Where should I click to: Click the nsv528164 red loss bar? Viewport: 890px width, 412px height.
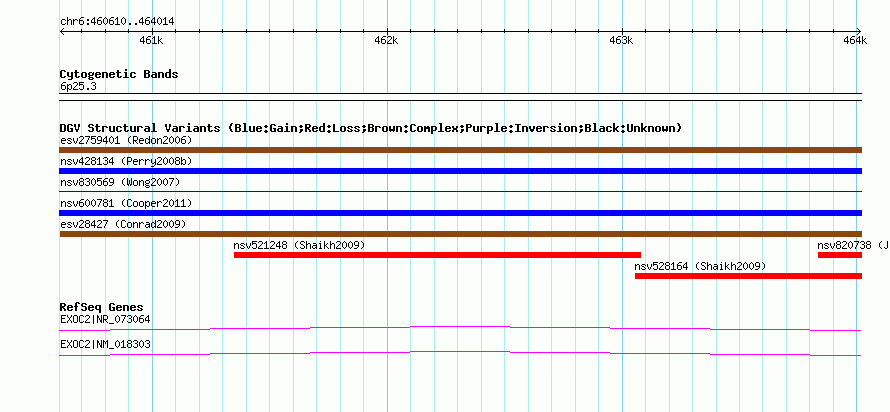click(748, 276)
